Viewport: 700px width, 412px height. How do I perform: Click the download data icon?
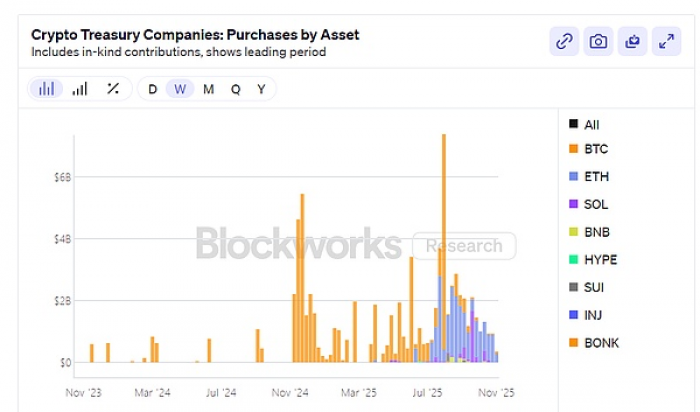tap(632, 41)
